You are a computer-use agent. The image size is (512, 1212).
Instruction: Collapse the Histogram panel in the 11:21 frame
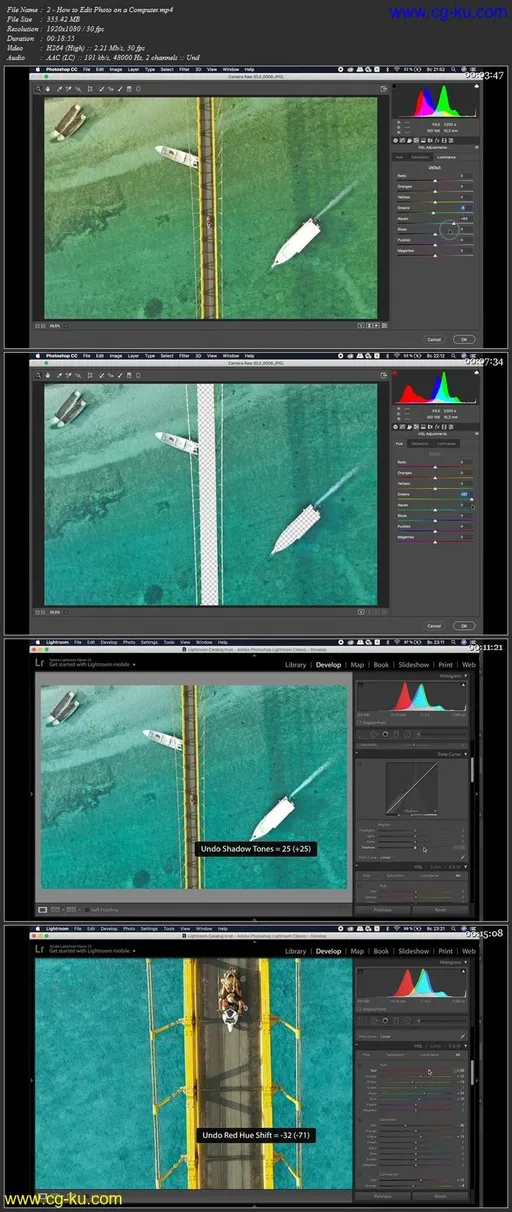click(465, 676)
